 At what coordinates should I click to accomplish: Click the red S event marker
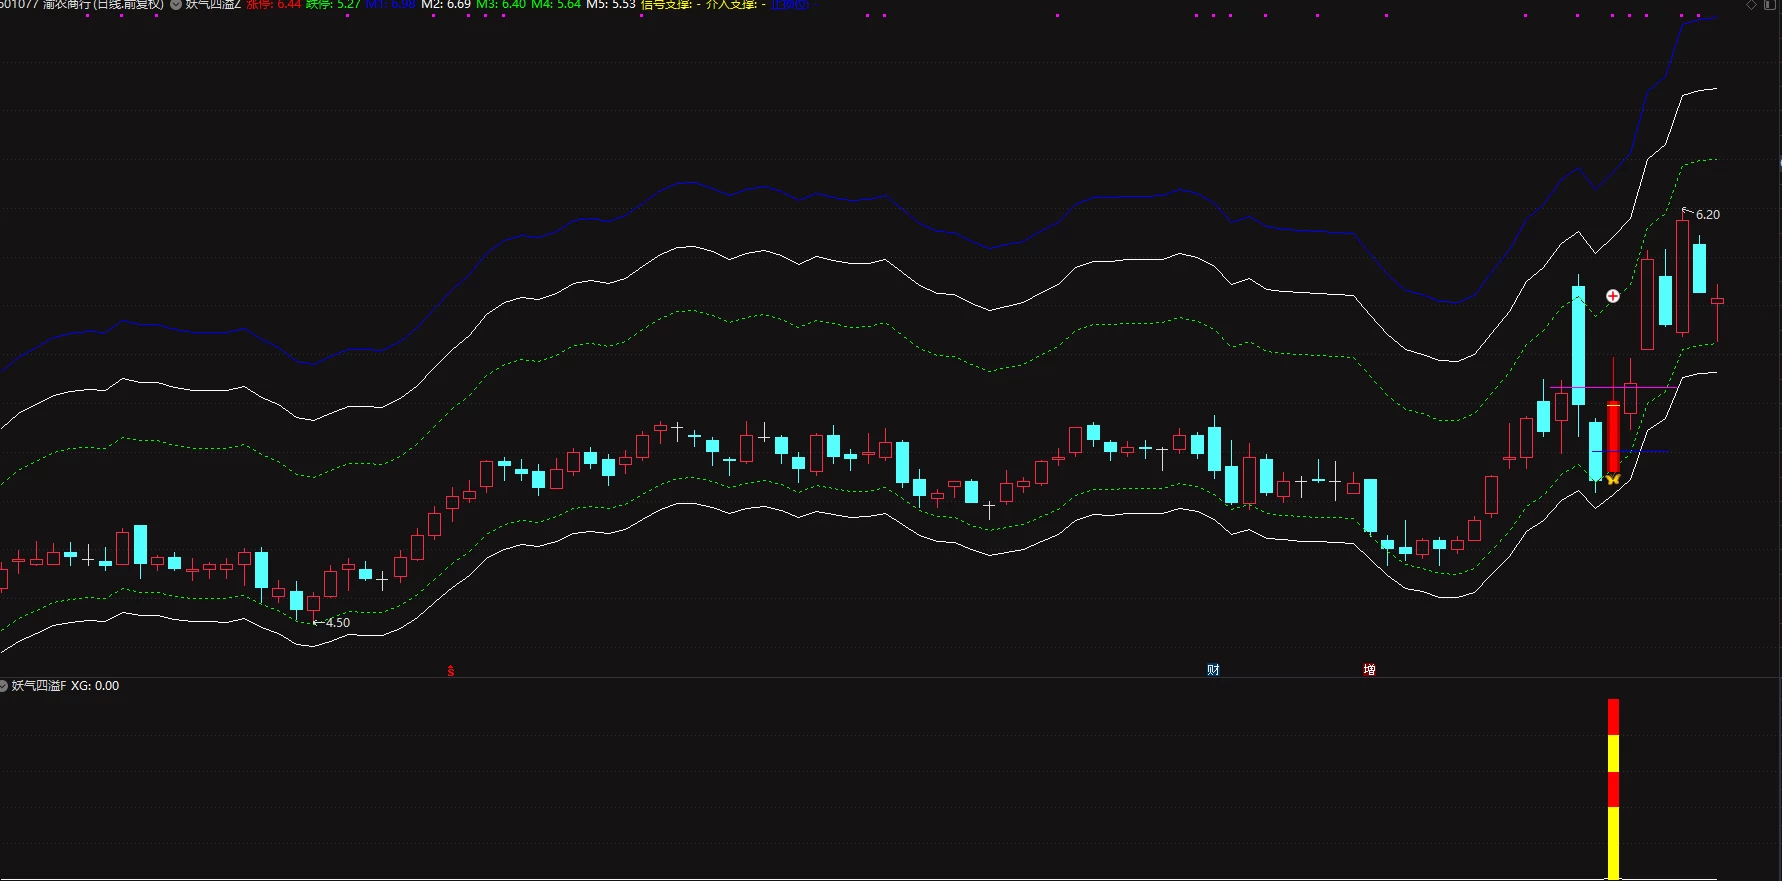[x=451, y=670]
